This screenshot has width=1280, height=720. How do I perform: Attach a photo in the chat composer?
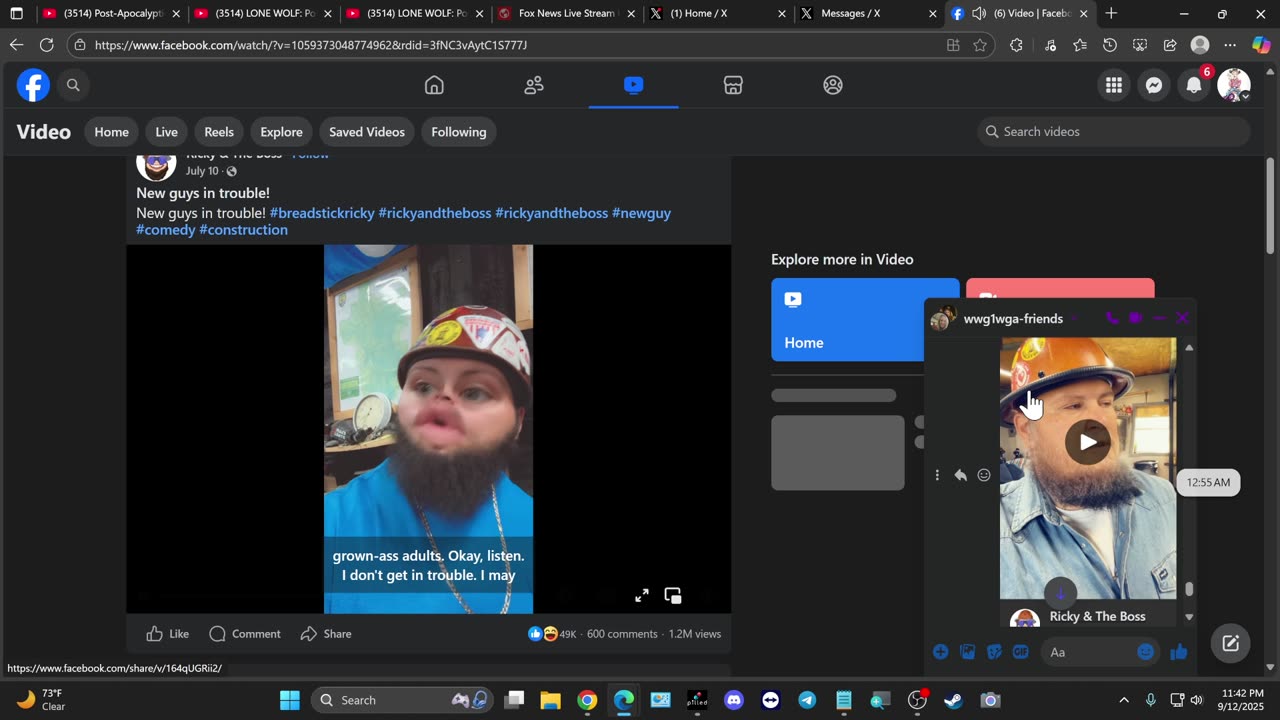coord(967,652)
